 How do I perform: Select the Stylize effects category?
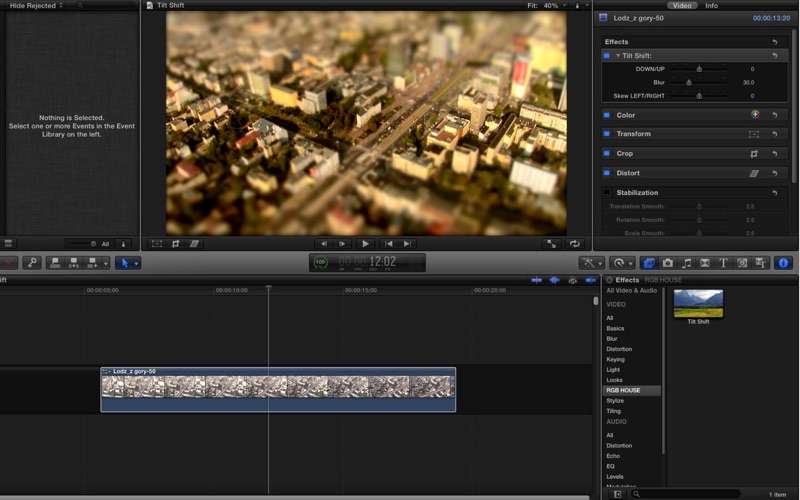tap(616, 400)
